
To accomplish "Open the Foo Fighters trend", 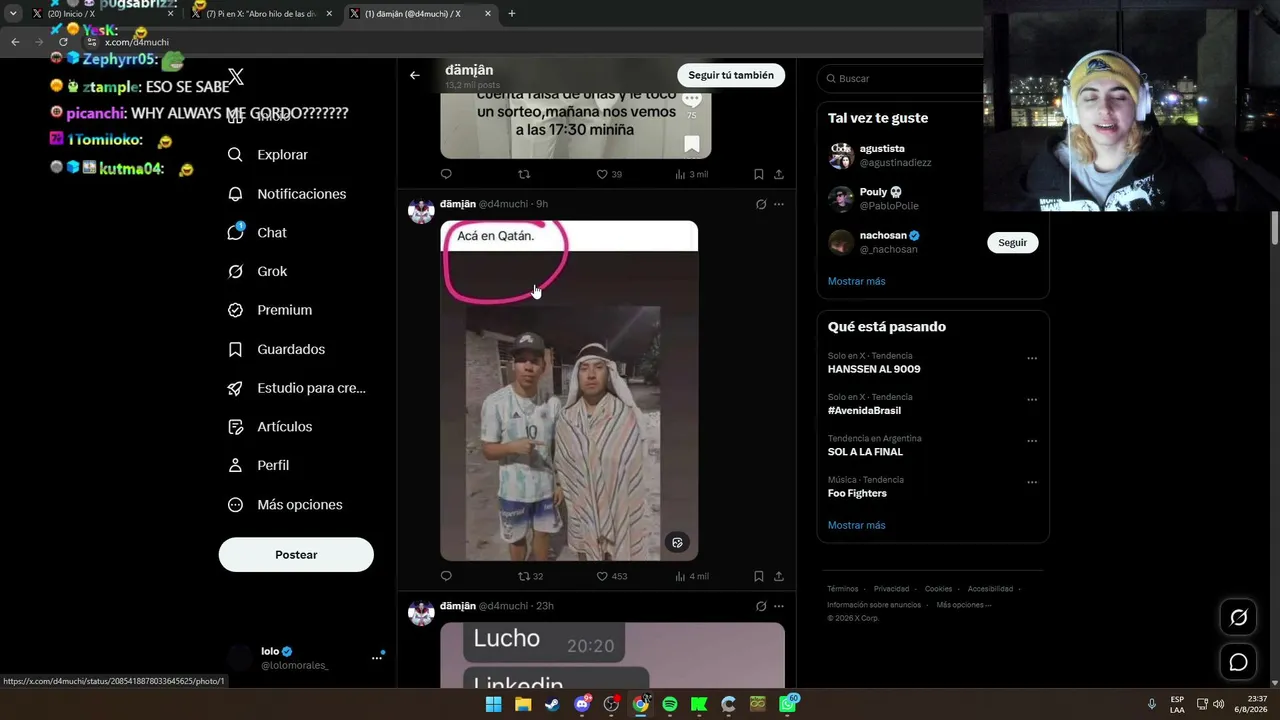I will (x=857, y=493).
